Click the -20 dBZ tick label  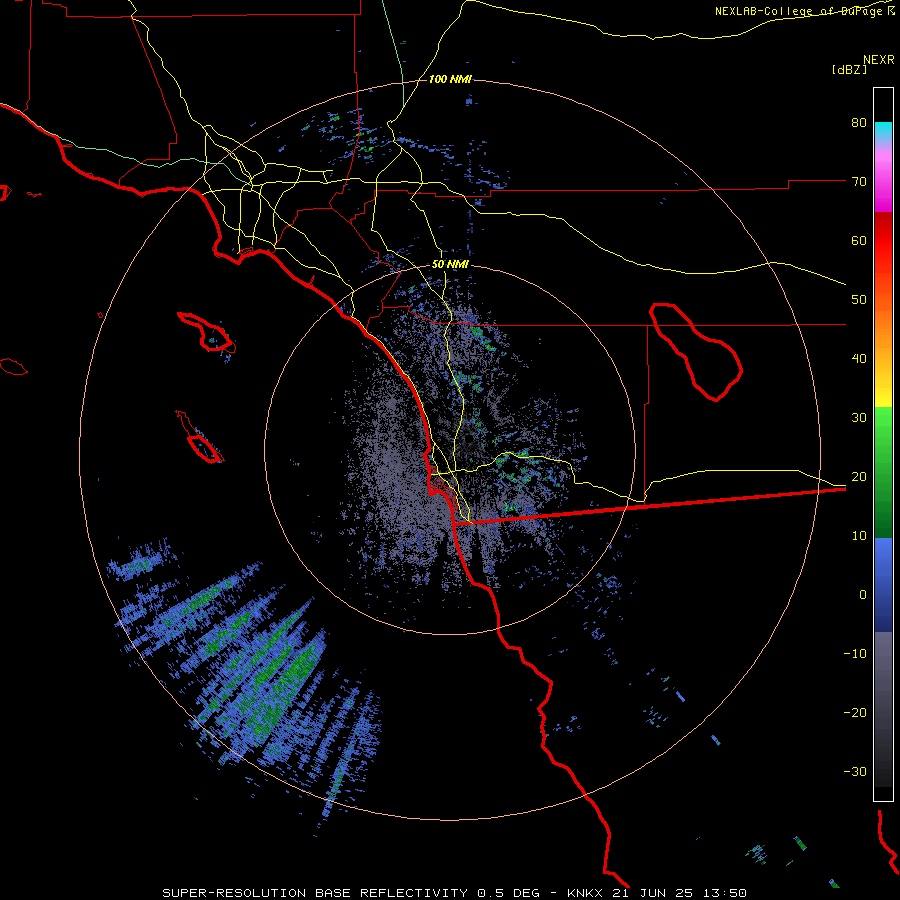[855, 712]
